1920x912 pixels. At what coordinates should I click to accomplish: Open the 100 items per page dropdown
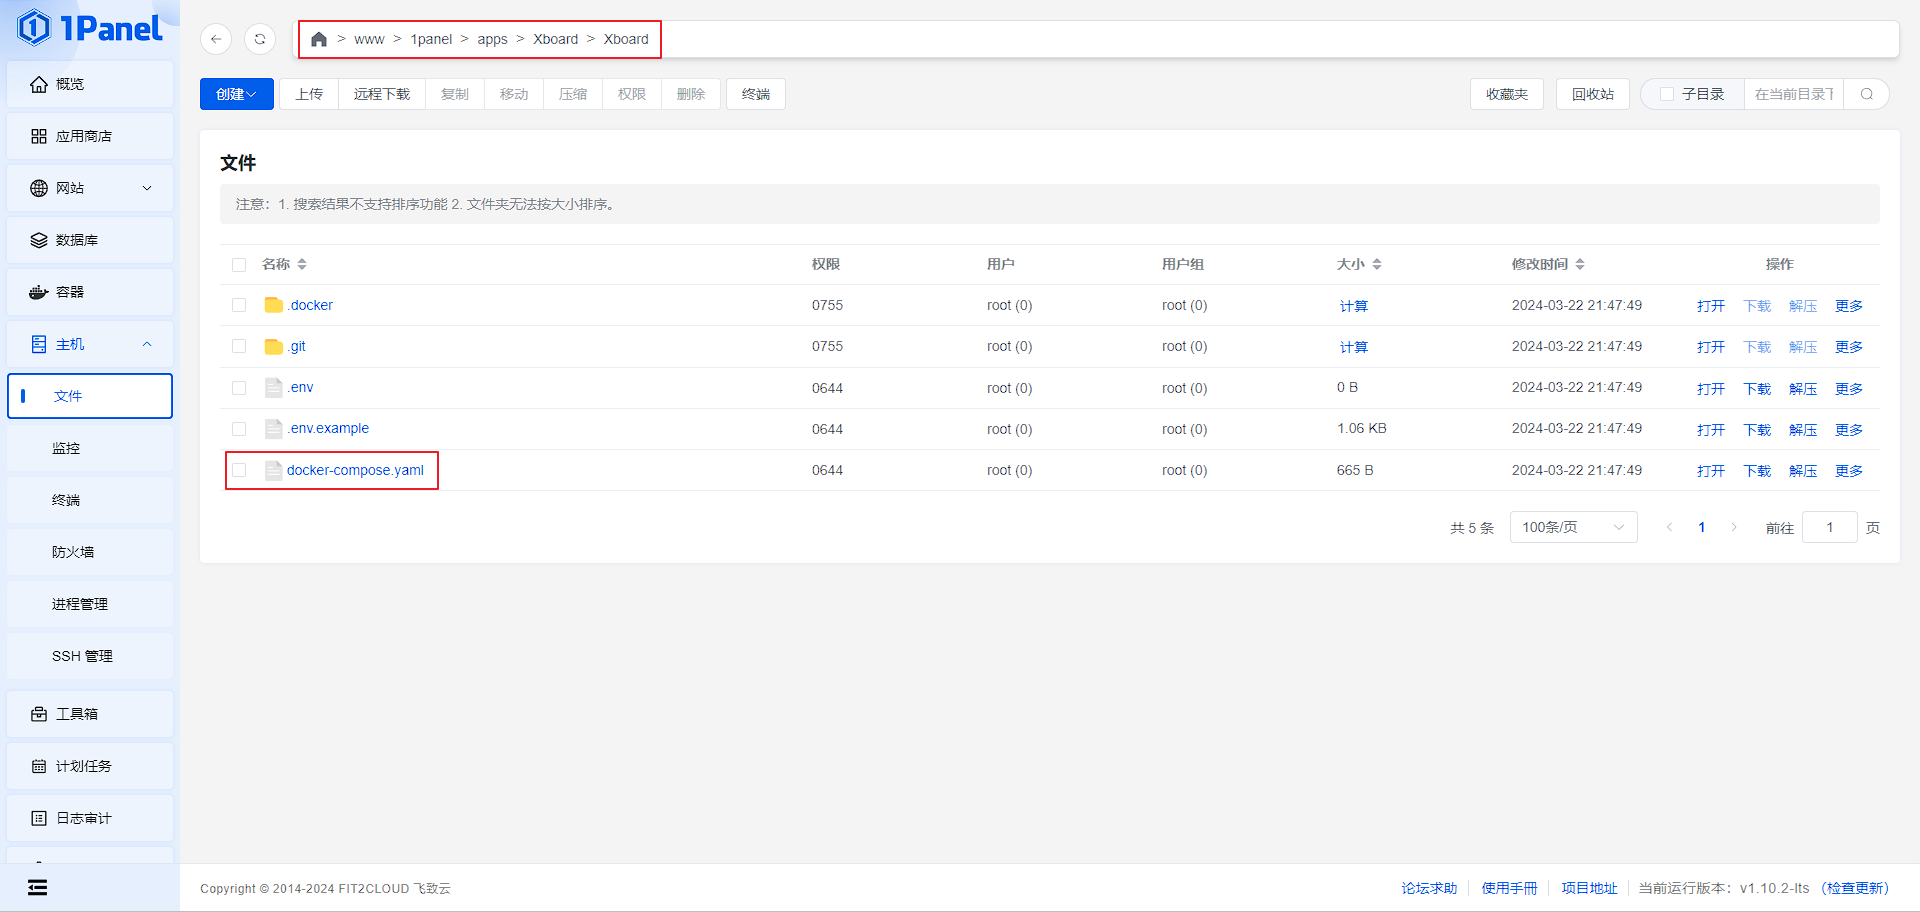click(1572, 527)
